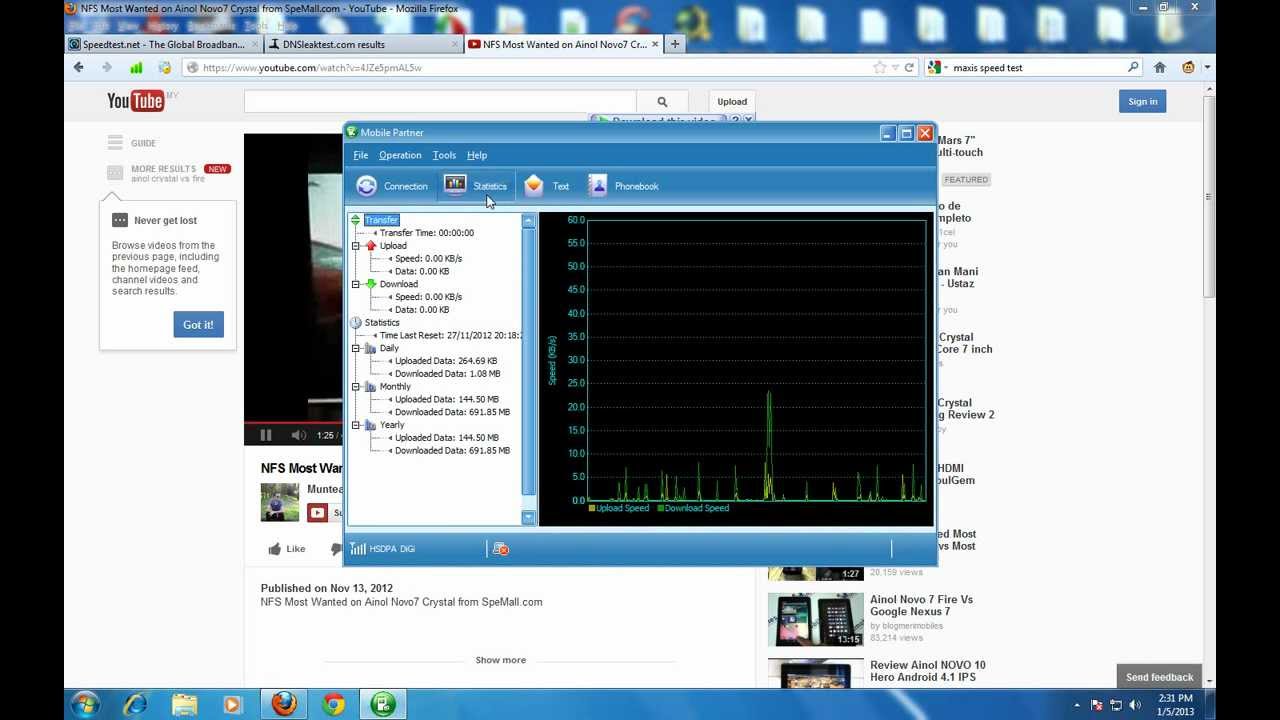Open Windows Start menu
Image resolution: width=1280 pixels, height=720 pixels.
85,704
